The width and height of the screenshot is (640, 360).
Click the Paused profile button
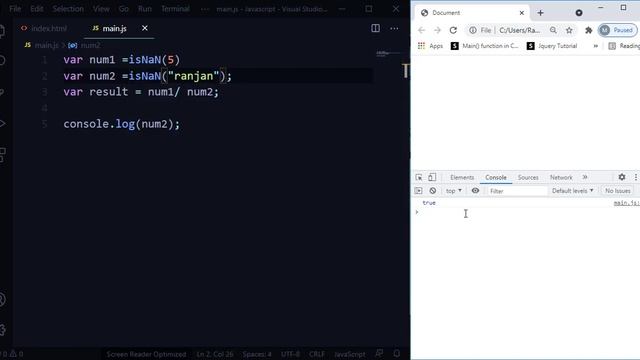pyautogui.click(x=618, y=30)
